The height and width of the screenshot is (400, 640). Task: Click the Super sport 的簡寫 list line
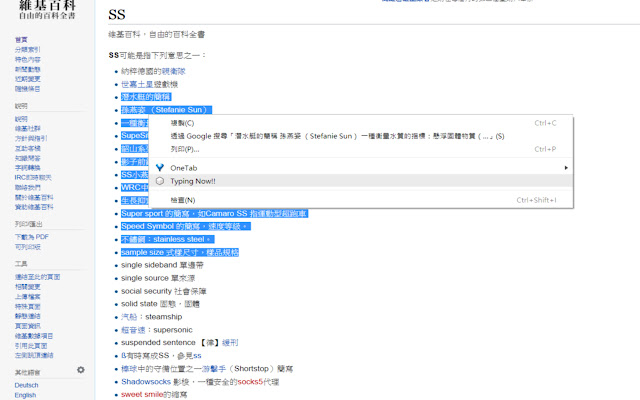click(214, 213)
